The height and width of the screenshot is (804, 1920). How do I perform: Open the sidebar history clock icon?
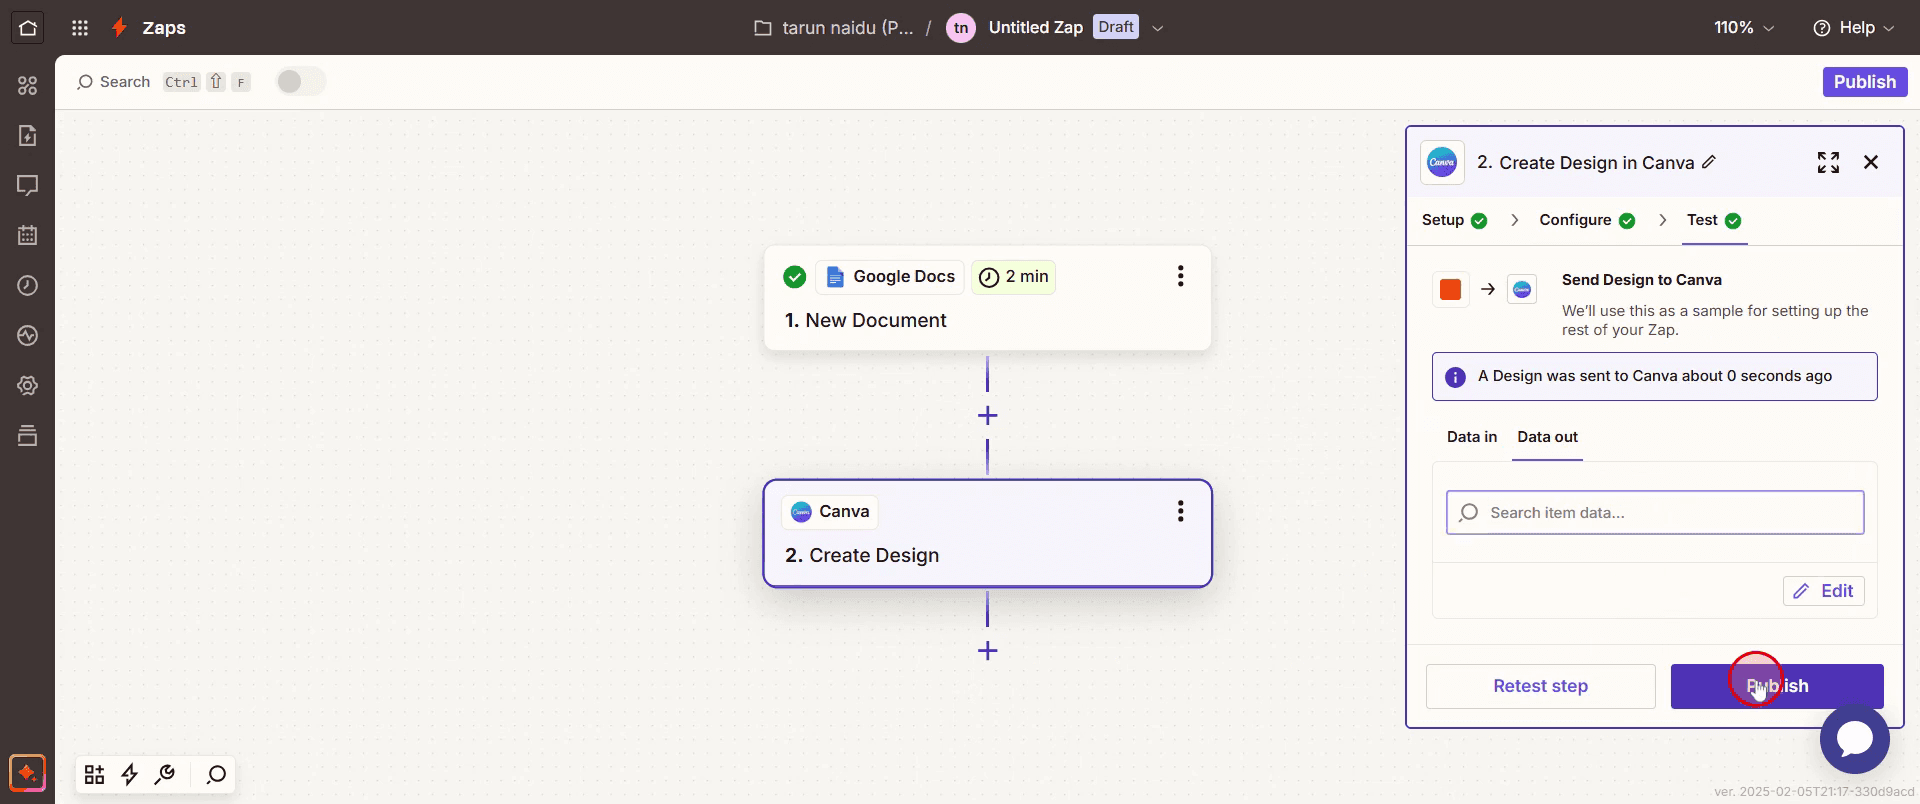click(x=28, y=286)
